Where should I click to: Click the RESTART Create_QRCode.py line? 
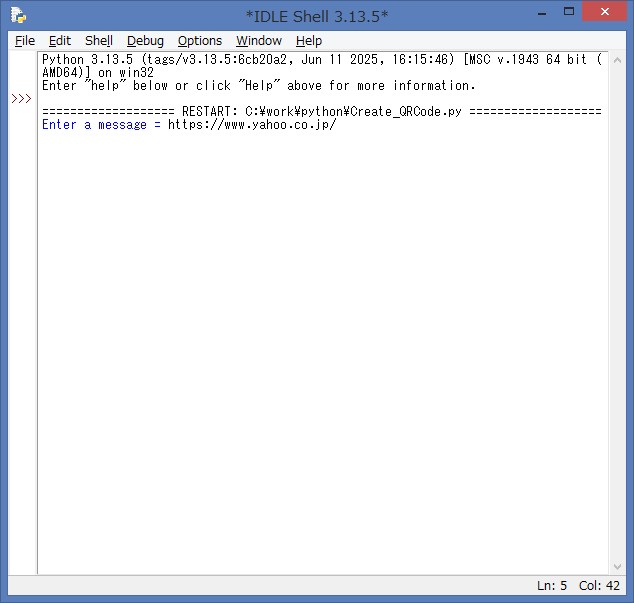[322, 112]
